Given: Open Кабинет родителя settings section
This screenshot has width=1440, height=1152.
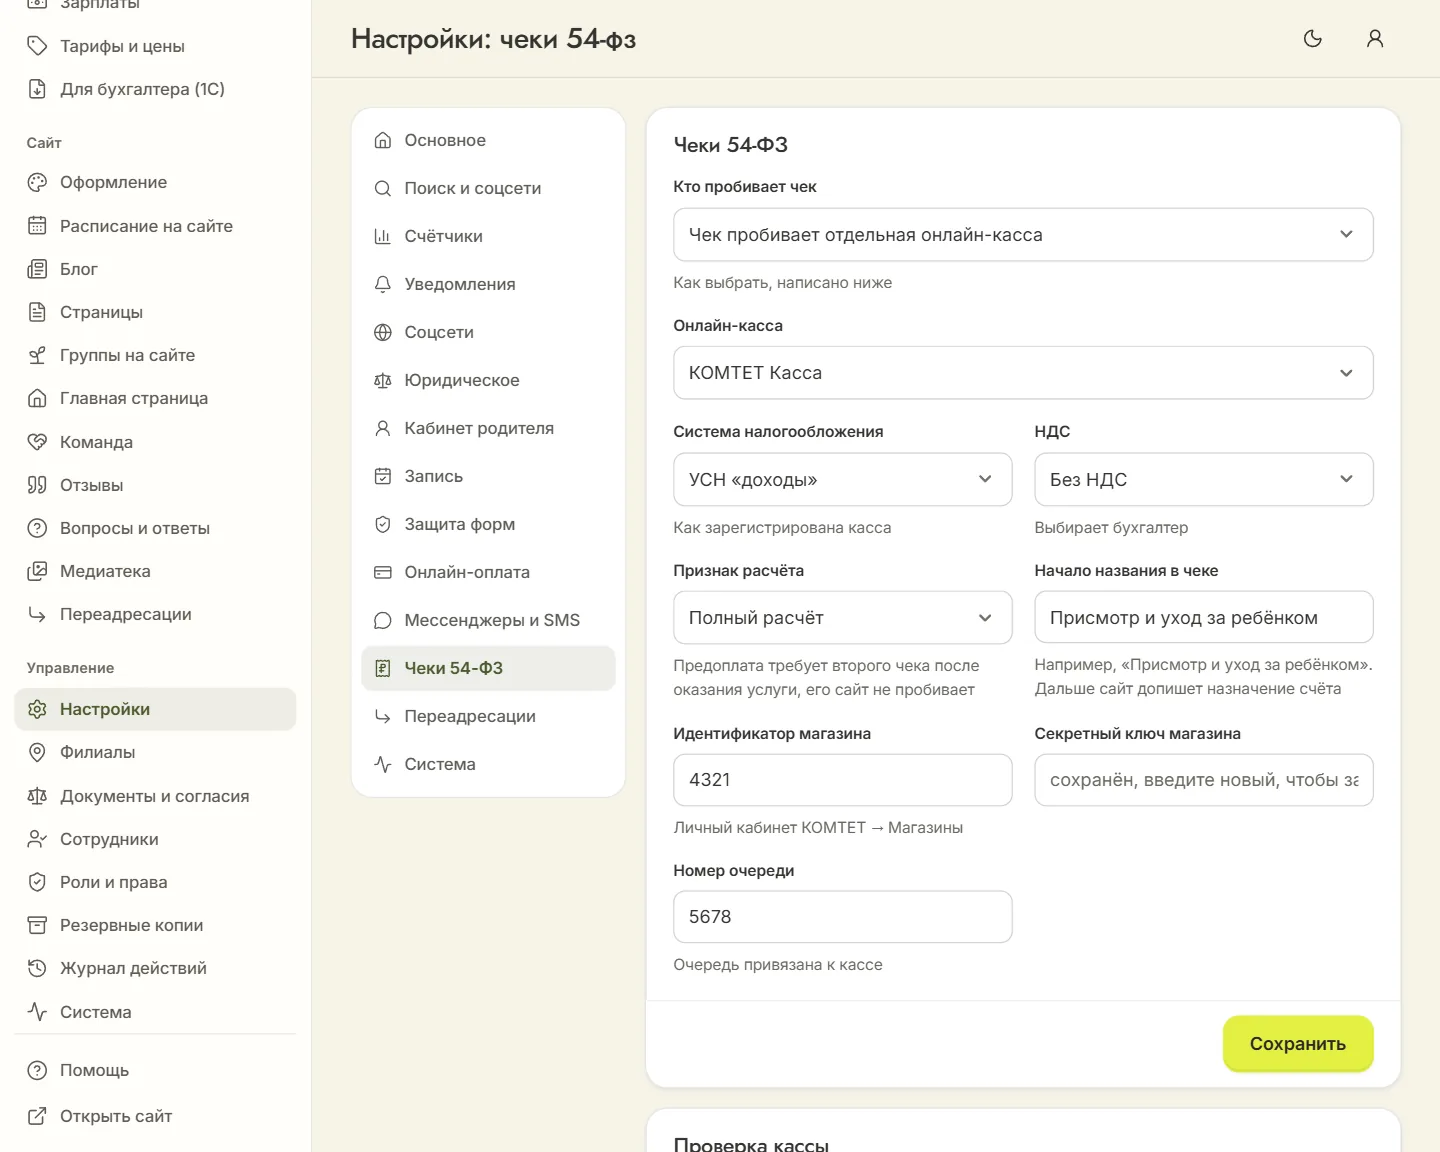Looking at the screenshot, I should pos(488,428).
